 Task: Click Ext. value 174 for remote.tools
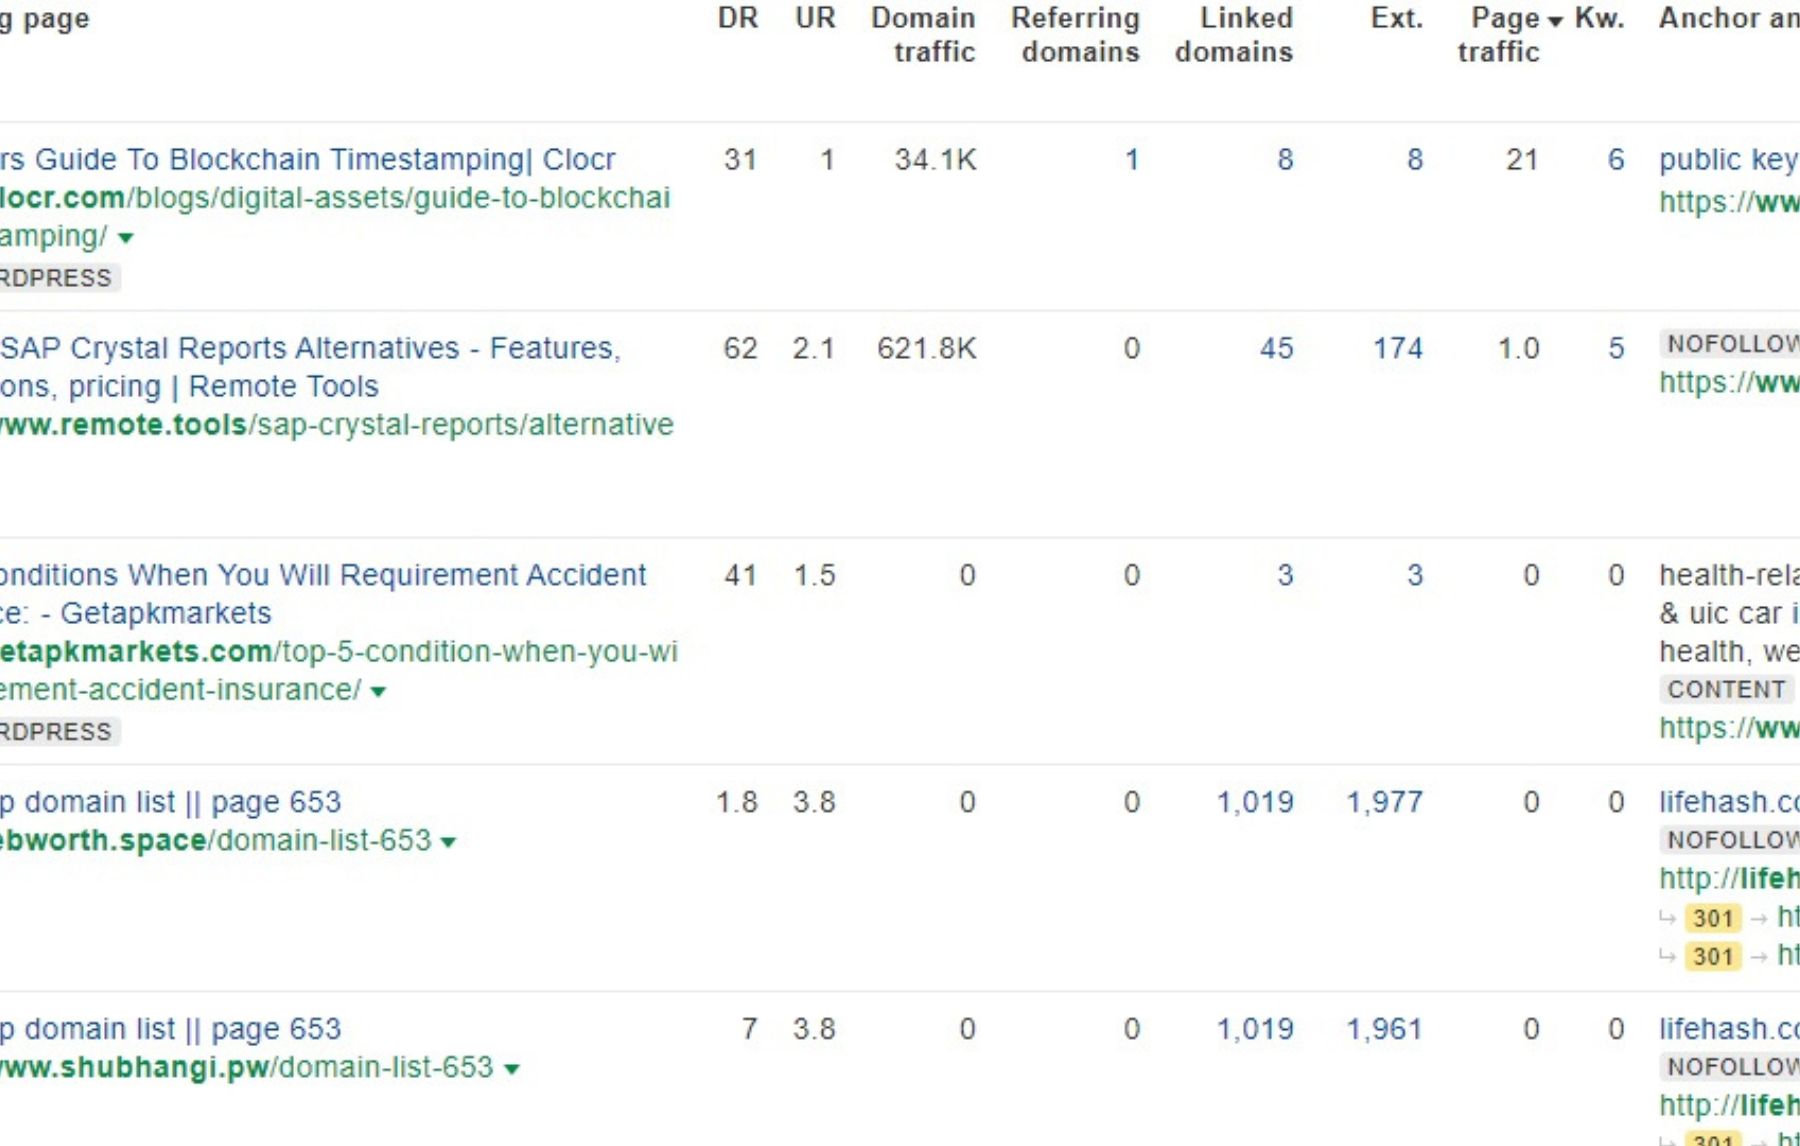1398,348
